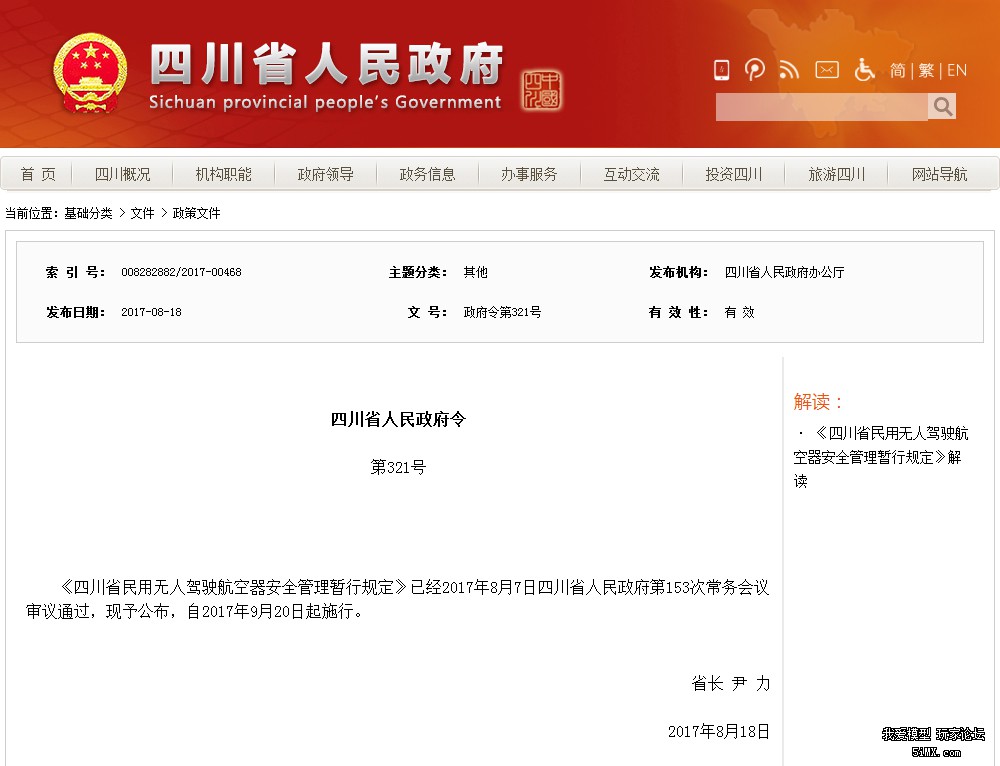Click the wheelchair accessibility icon
1000x766 pixels.
pos(865,70)
